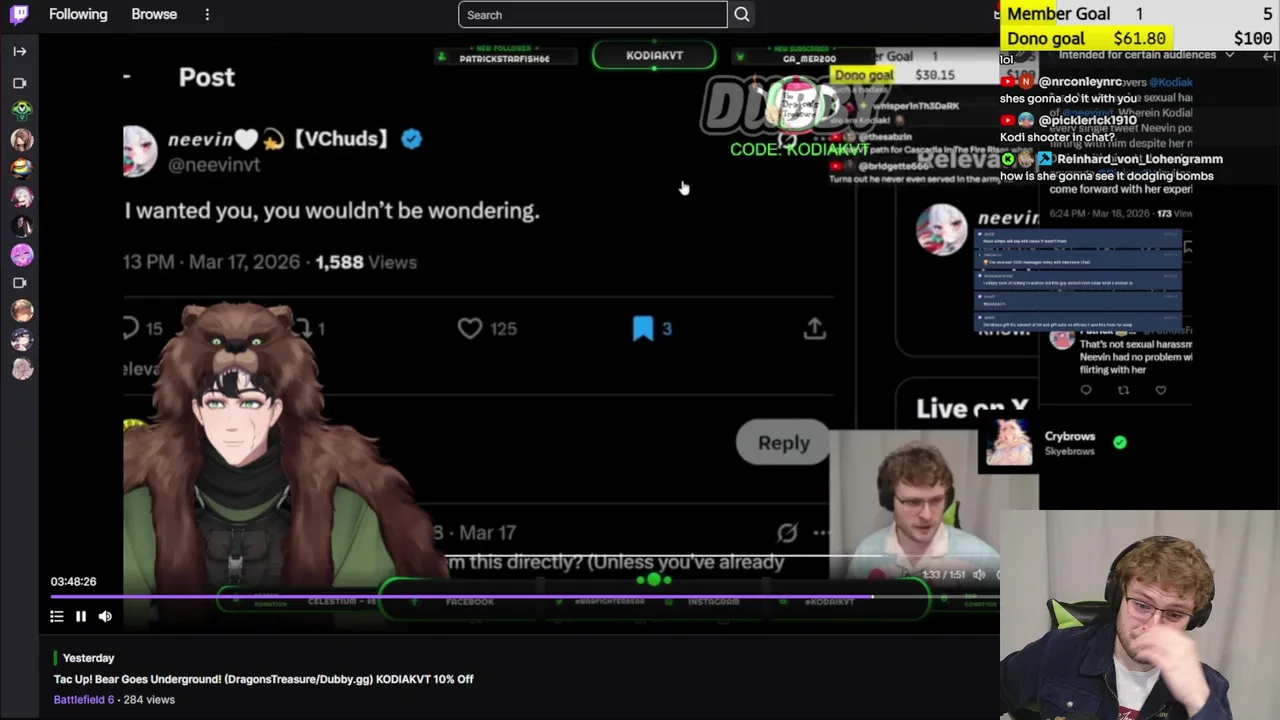This screenshot has height=720, width=1280.
Task: Open the orange and blue channel avatar
Action: [x=21, y=168]
